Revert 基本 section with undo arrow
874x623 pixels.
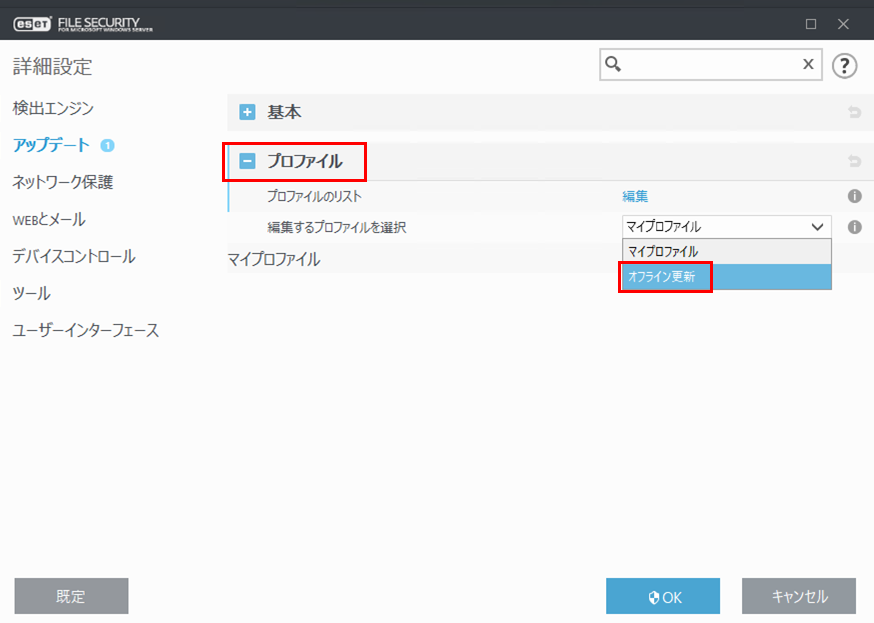click(x=854, y=113)
